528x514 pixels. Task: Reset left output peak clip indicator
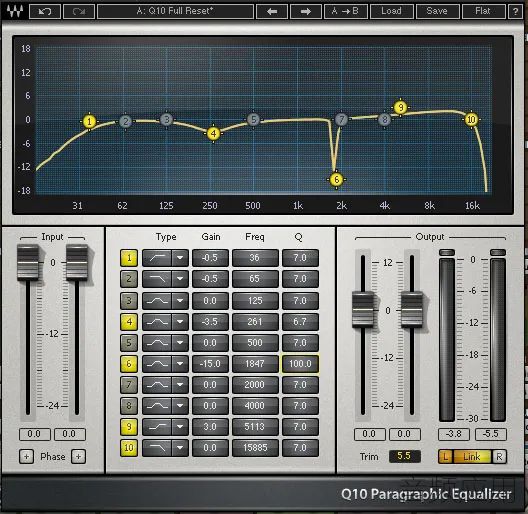[x=447, y=252]
